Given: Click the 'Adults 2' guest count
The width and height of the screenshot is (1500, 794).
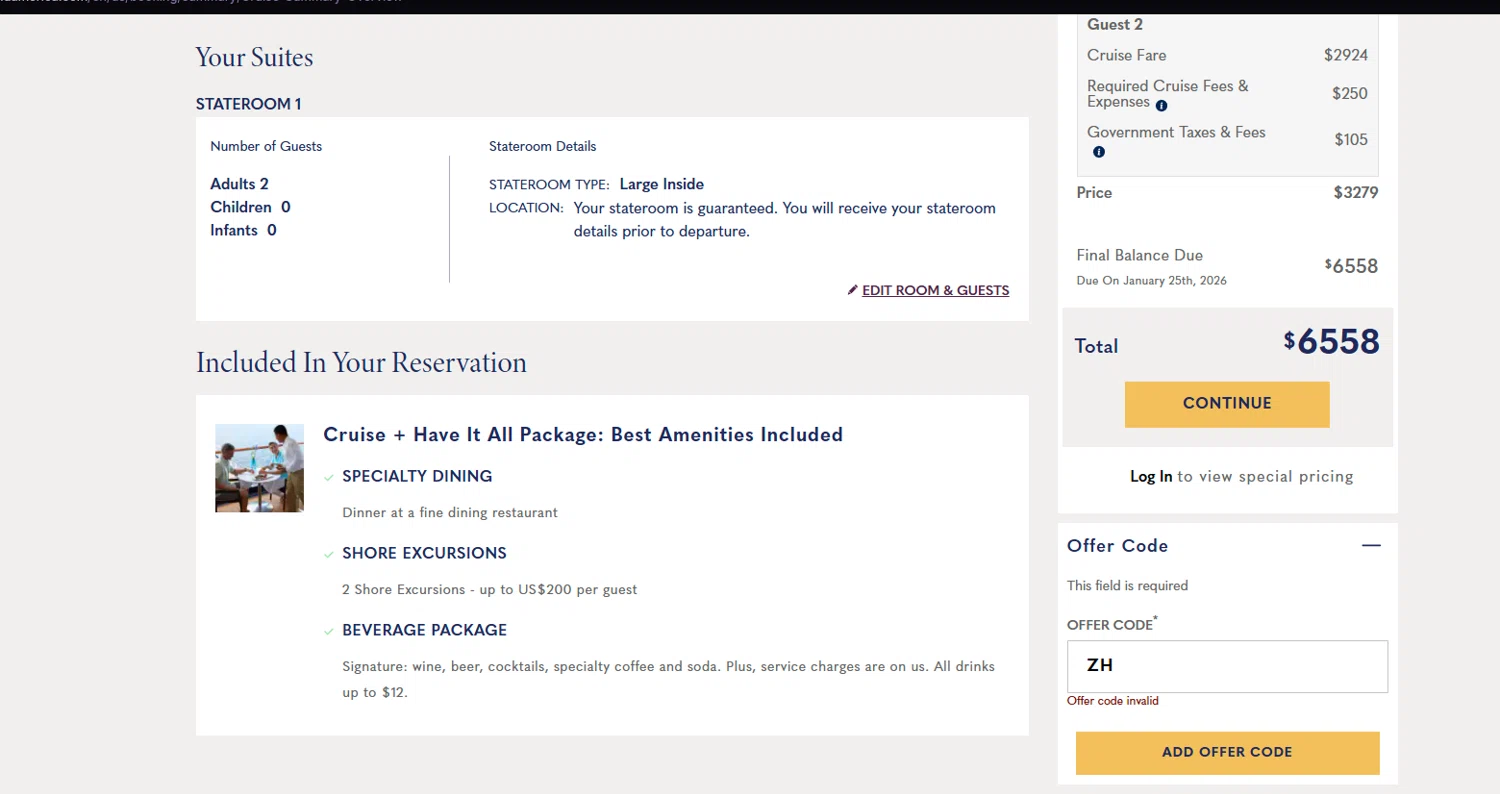Looking at the screenshot, I should pyautogui.click(x=240, y=184).
